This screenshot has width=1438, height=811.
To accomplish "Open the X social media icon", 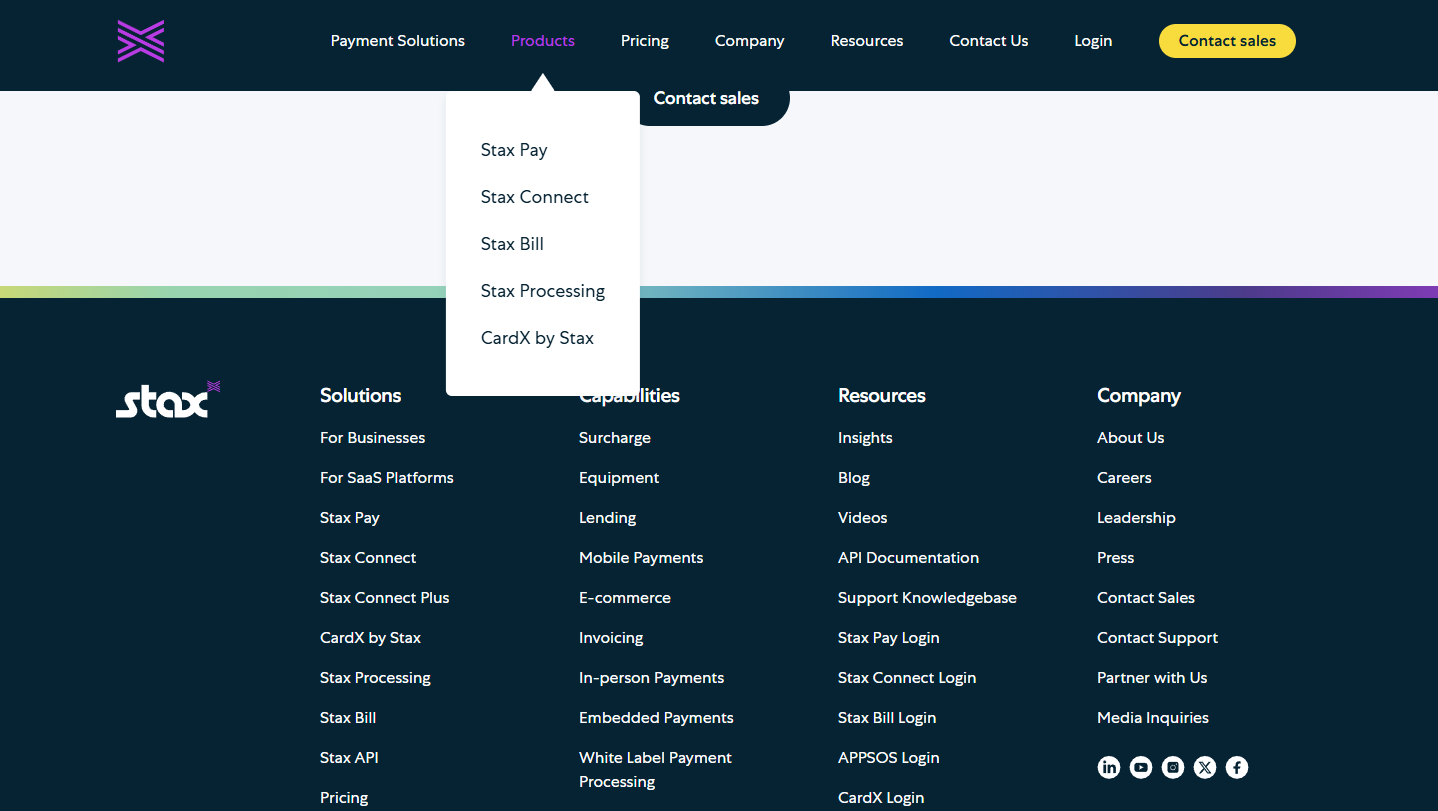I will (1205, 767).
